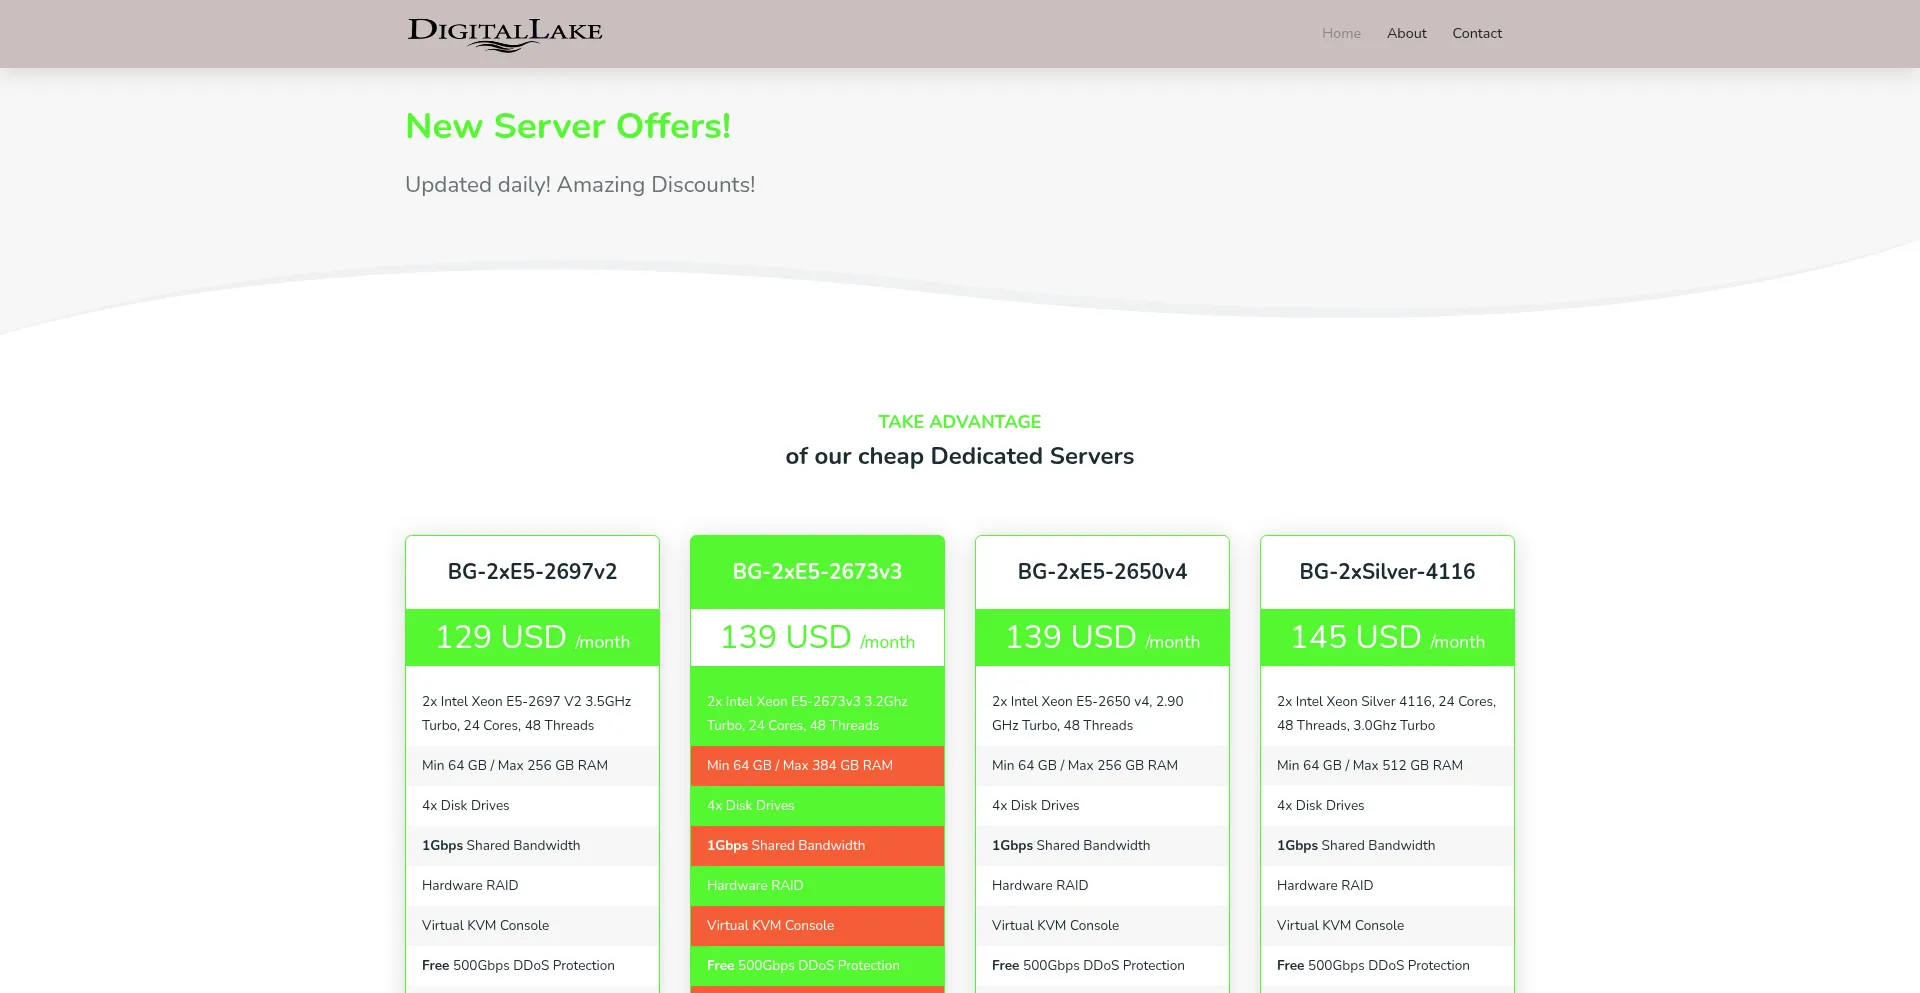The width and height of the screenshot is (1920, 993).
Task: Click the New Server Offers! heading
Action: click(x=568, y=126)
